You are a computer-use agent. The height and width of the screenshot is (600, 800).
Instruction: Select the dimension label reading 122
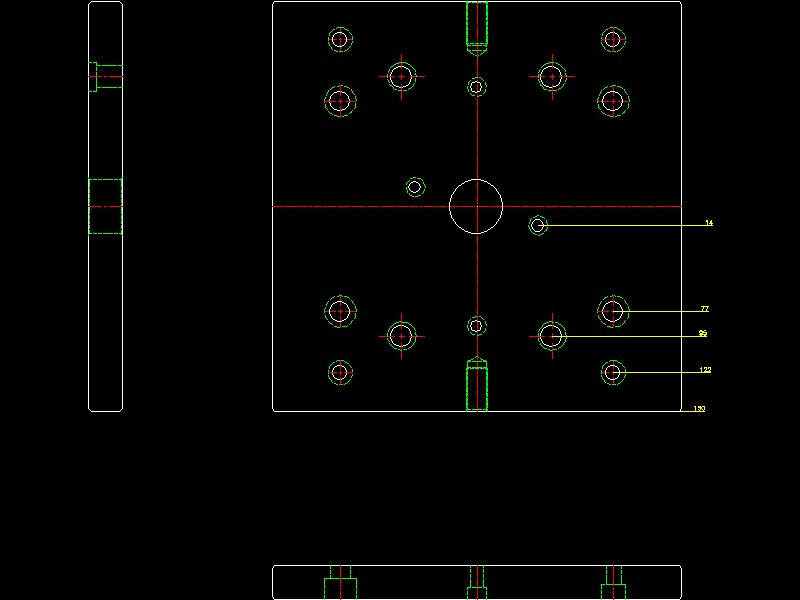(x=706, y=368)
